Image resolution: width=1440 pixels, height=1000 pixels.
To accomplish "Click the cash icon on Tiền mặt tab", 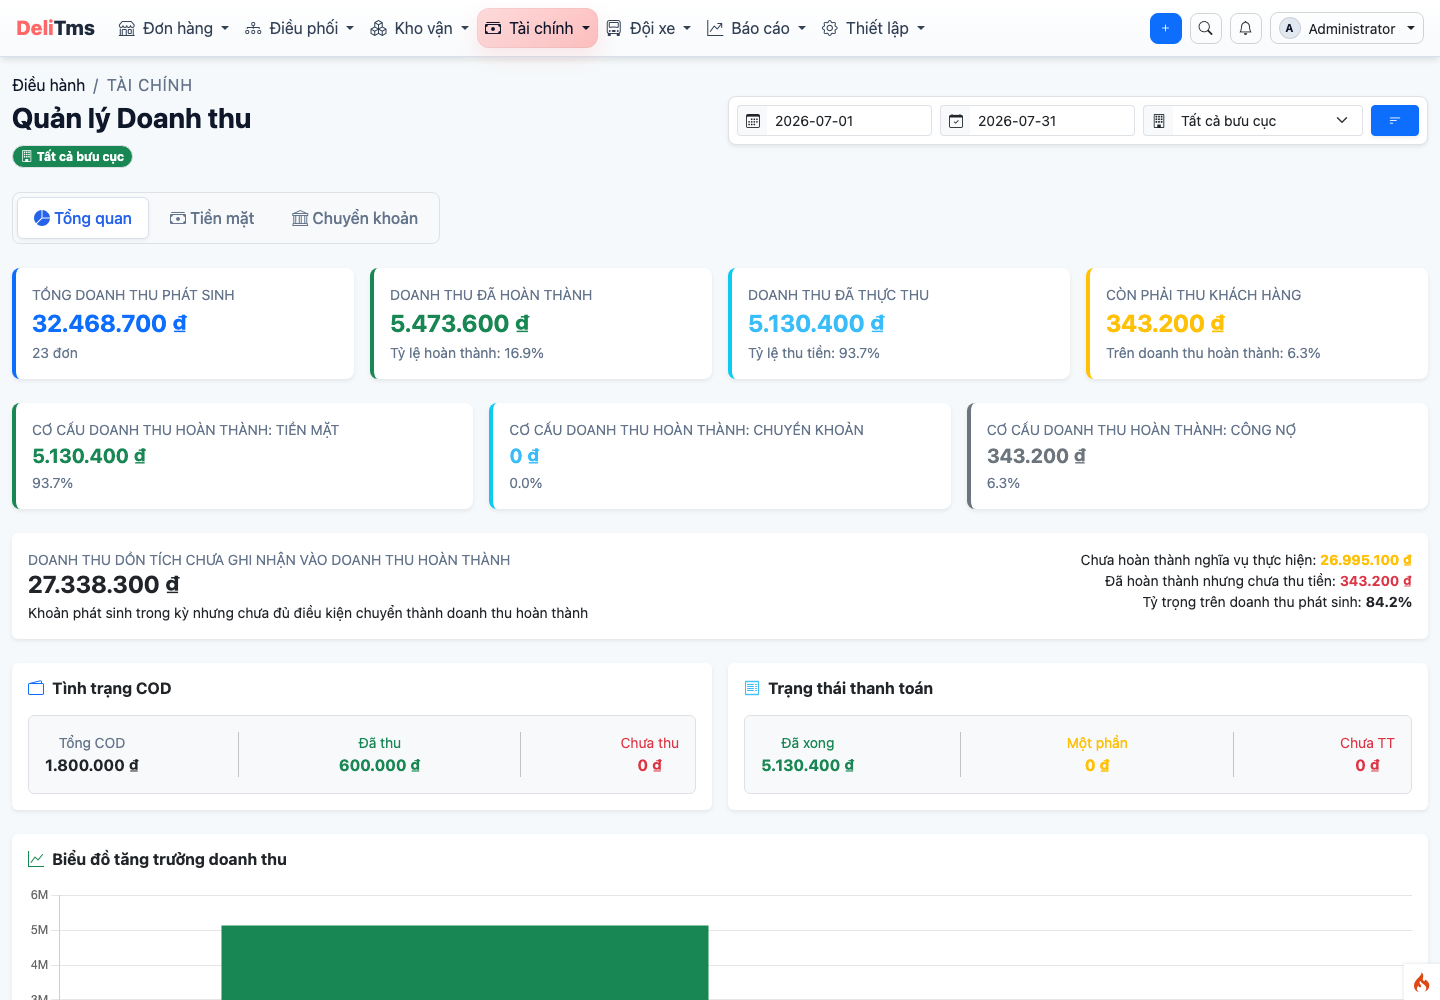I will 178,218.
